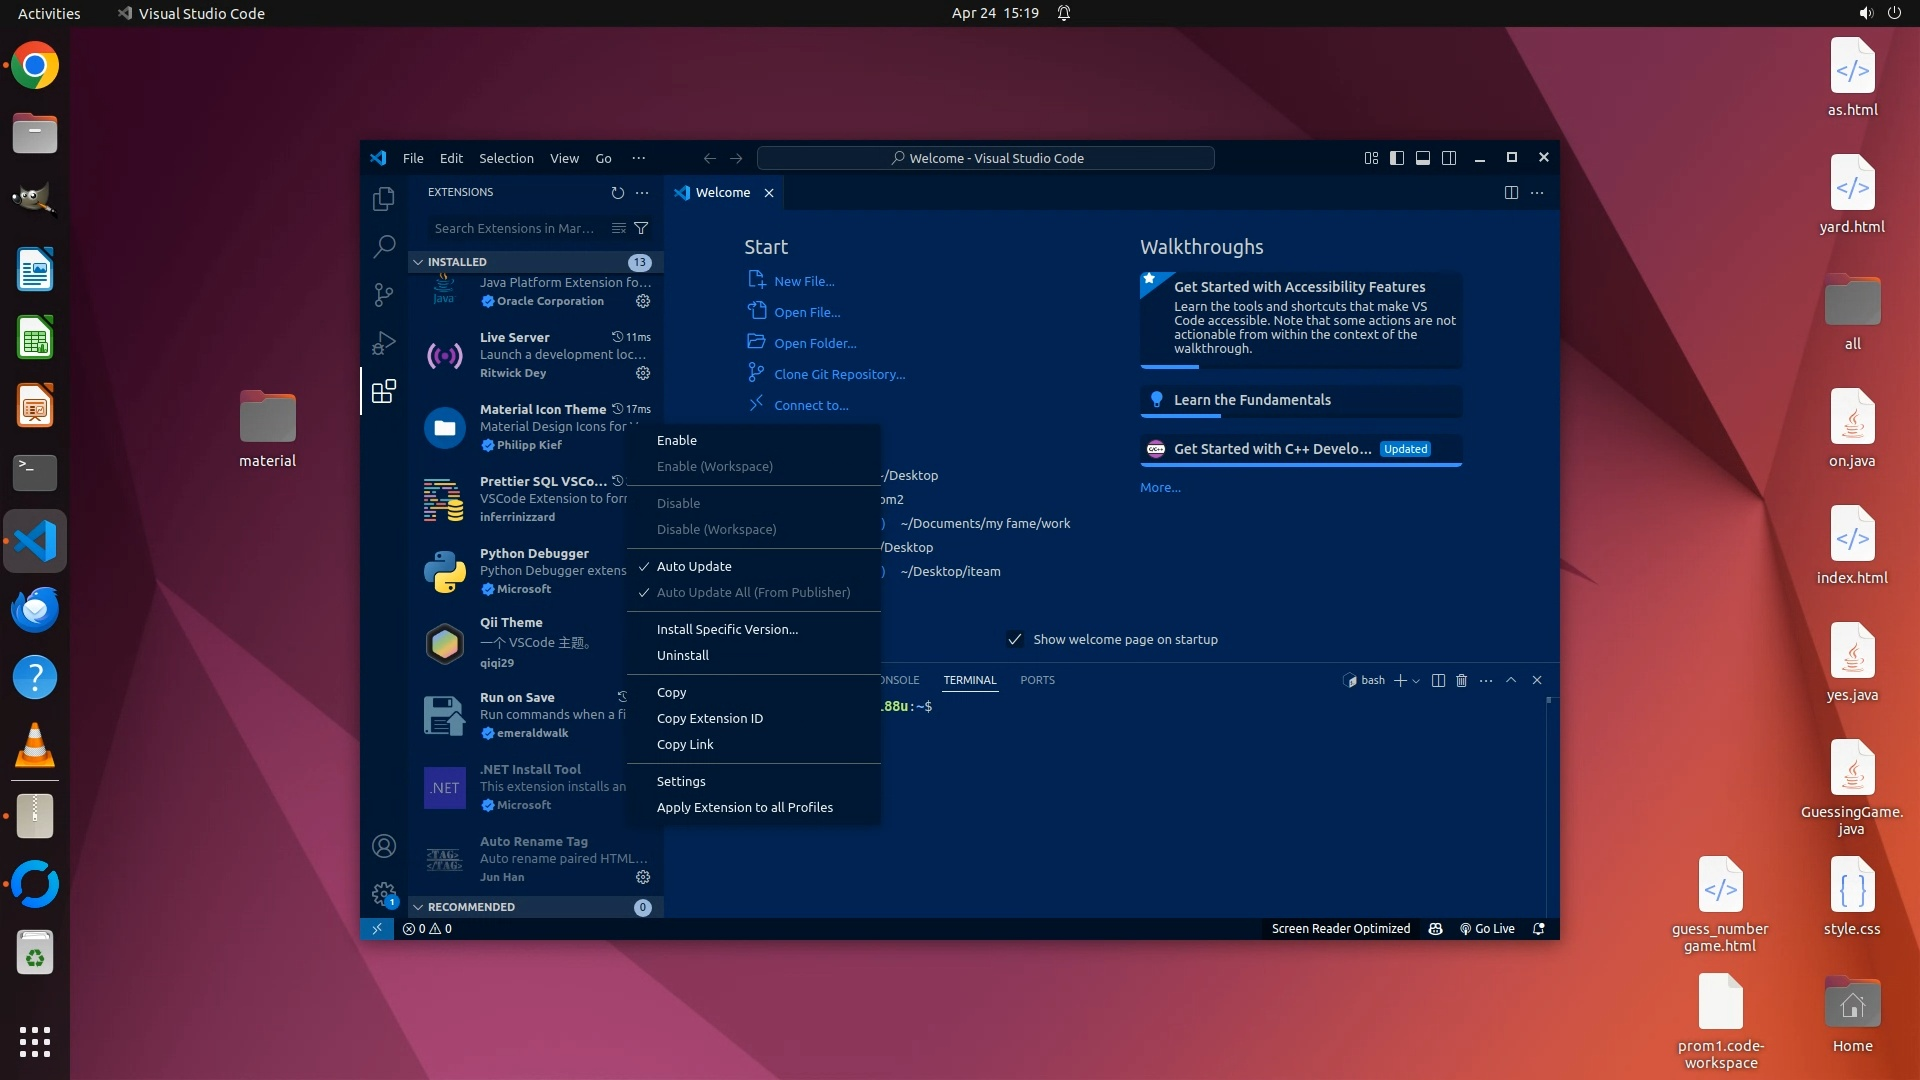The width and height of the screenshot is (1920, 1080).
Task: Split the terminal panel
Action: [x=1438, y=680]
